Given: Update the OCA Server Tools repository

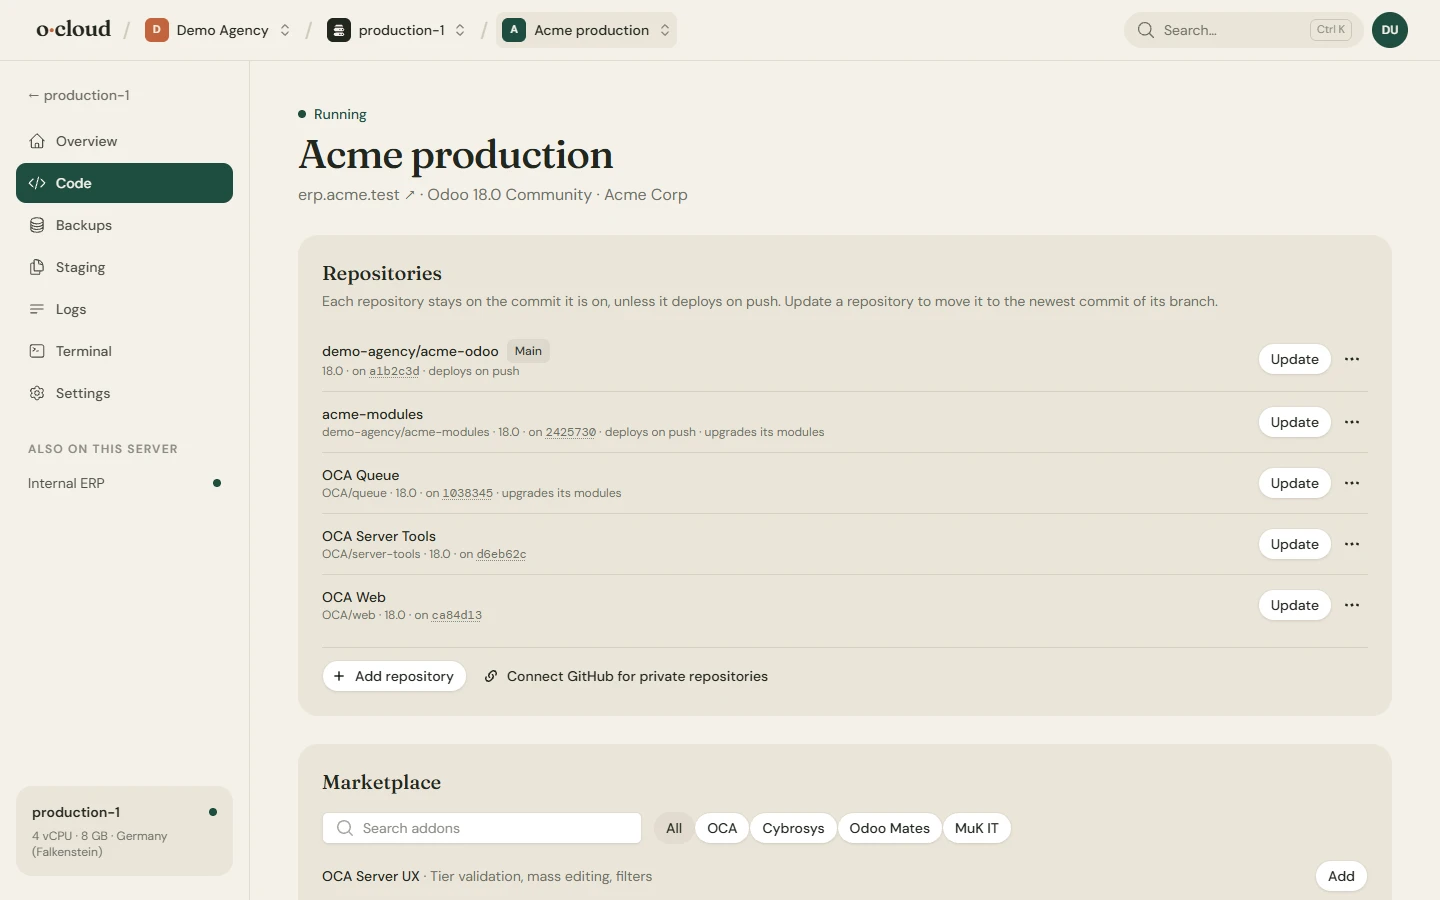Looking at the screenshot, I should [x=1294, y=544].
